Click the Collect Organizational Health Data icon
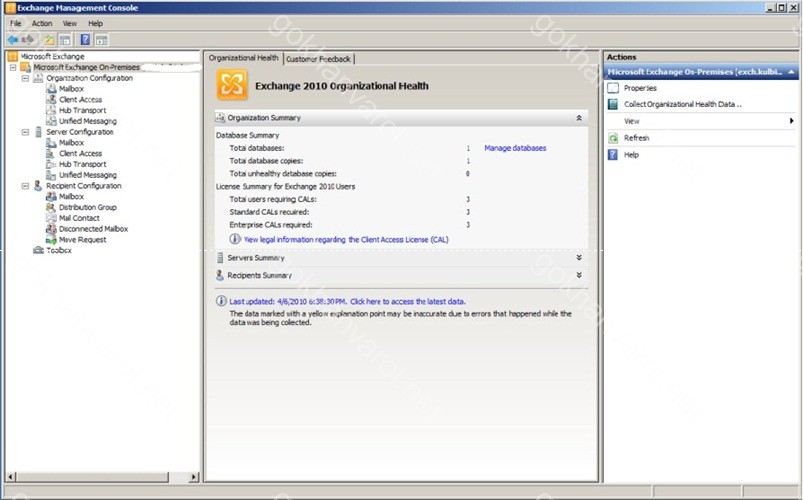Screen dimensions: 803x500 [613, 104]
